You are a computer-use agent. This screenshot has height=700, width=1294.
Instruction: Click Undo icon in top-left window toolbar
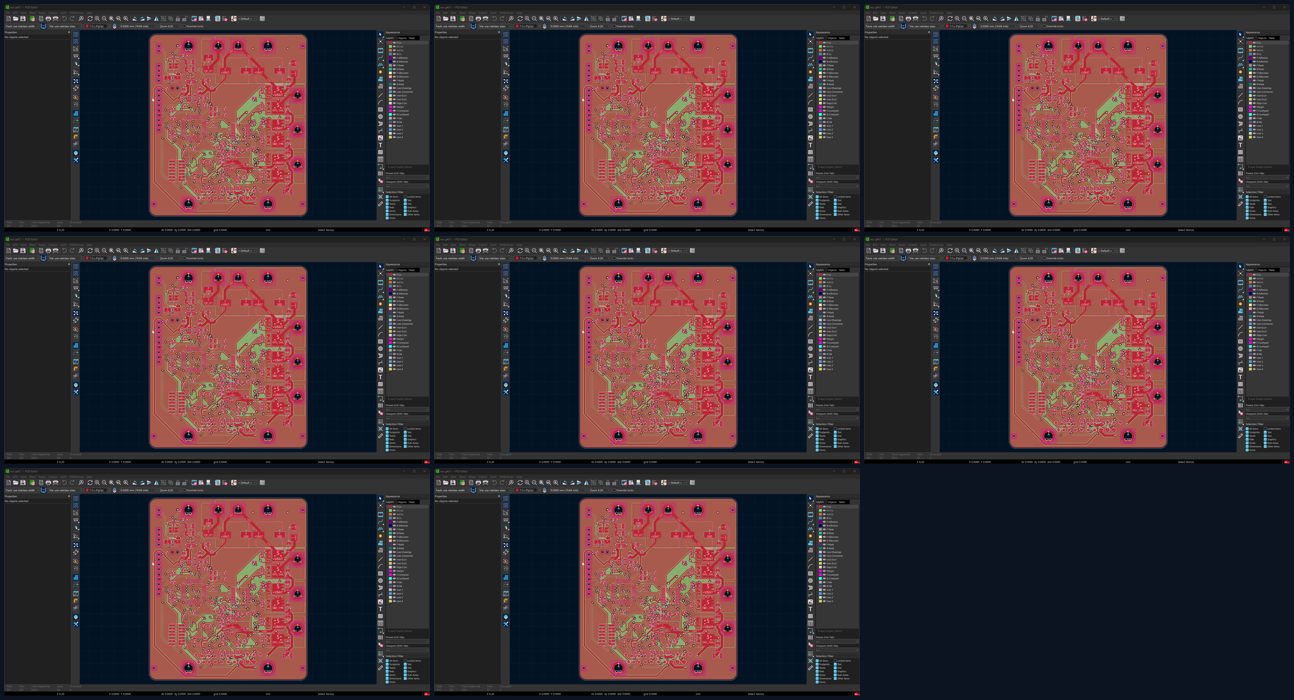(x=64, y=19)
